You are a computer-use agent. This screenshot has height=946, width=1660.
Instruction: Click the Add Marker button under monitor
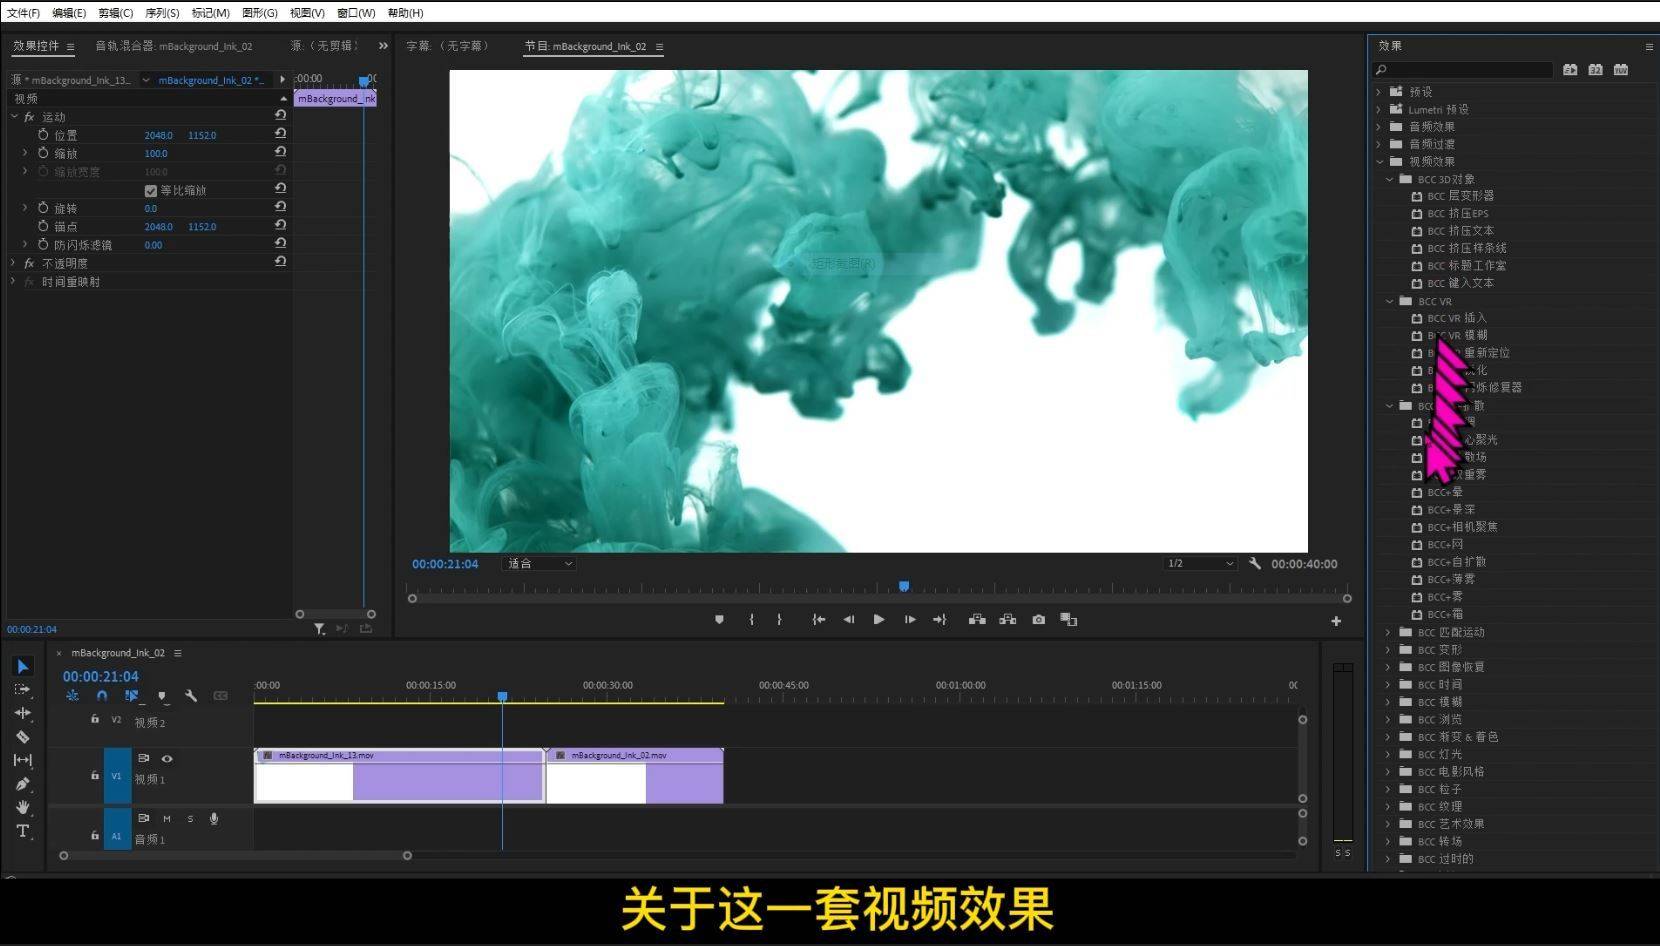coord(719,620)
